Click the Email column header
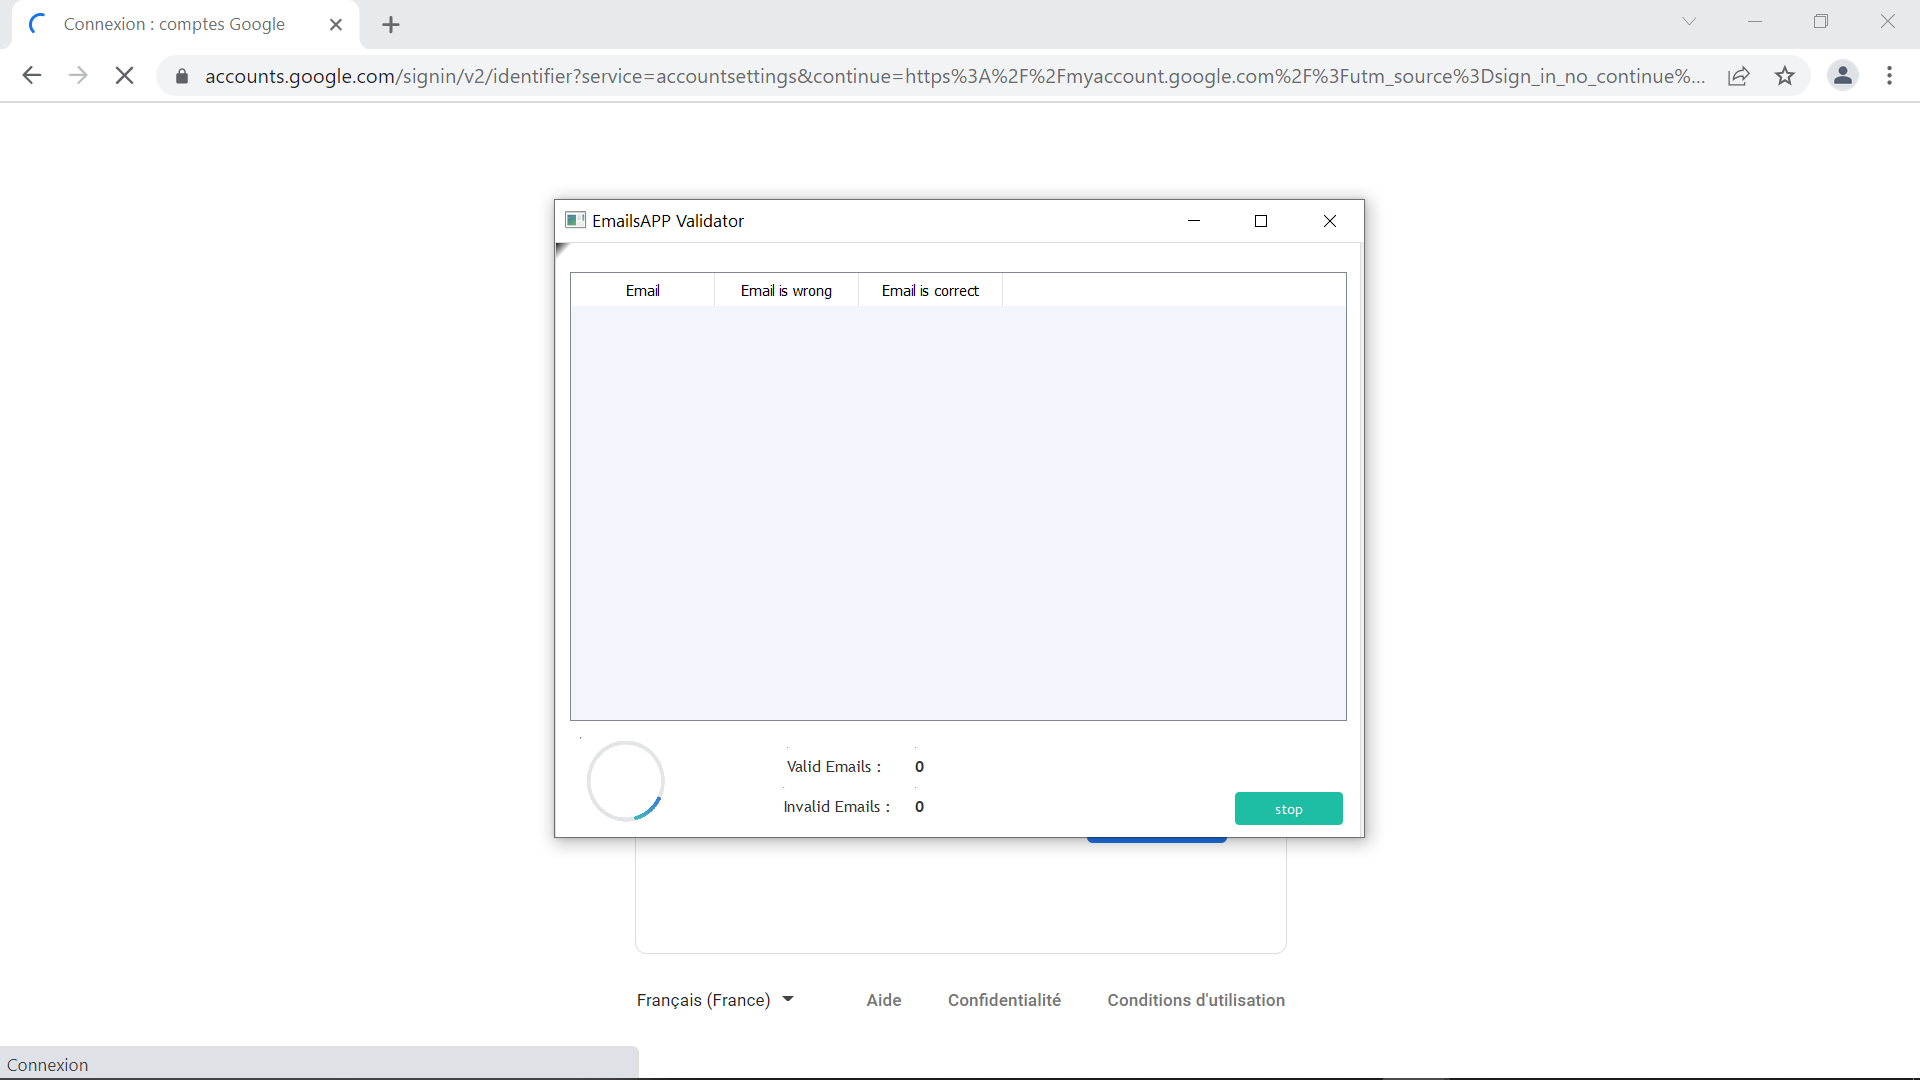This screenshot has height=1080, width=1920. click(x=642, y=291)
